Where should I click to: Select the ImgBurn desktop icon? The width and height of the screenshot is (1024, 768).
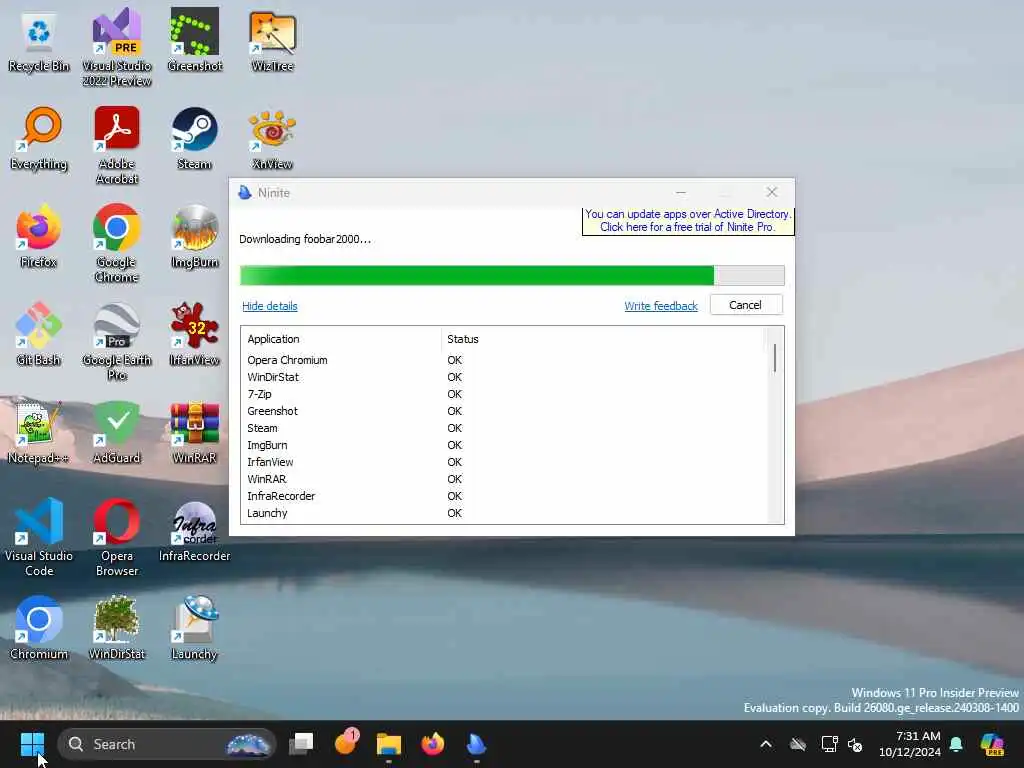195,236
